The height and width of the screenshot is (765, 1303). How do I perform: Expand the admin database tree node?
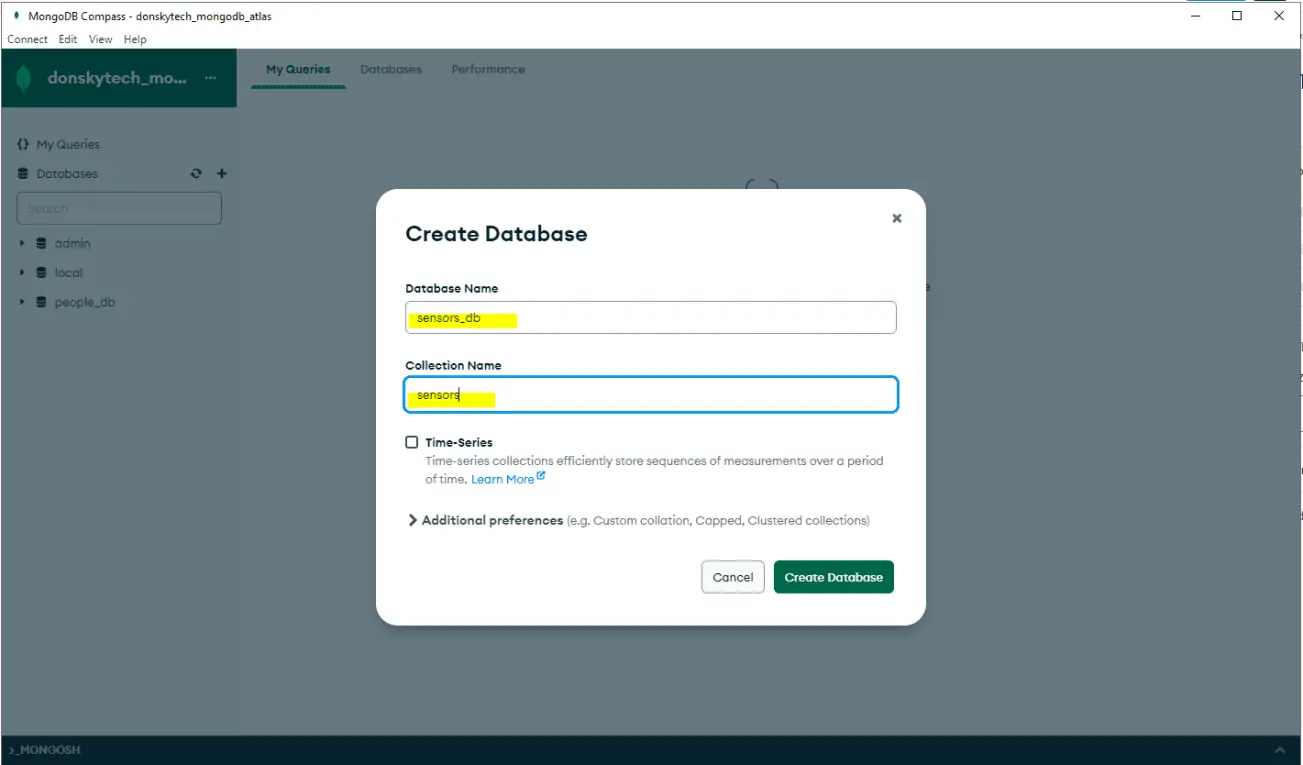[22, 243]
